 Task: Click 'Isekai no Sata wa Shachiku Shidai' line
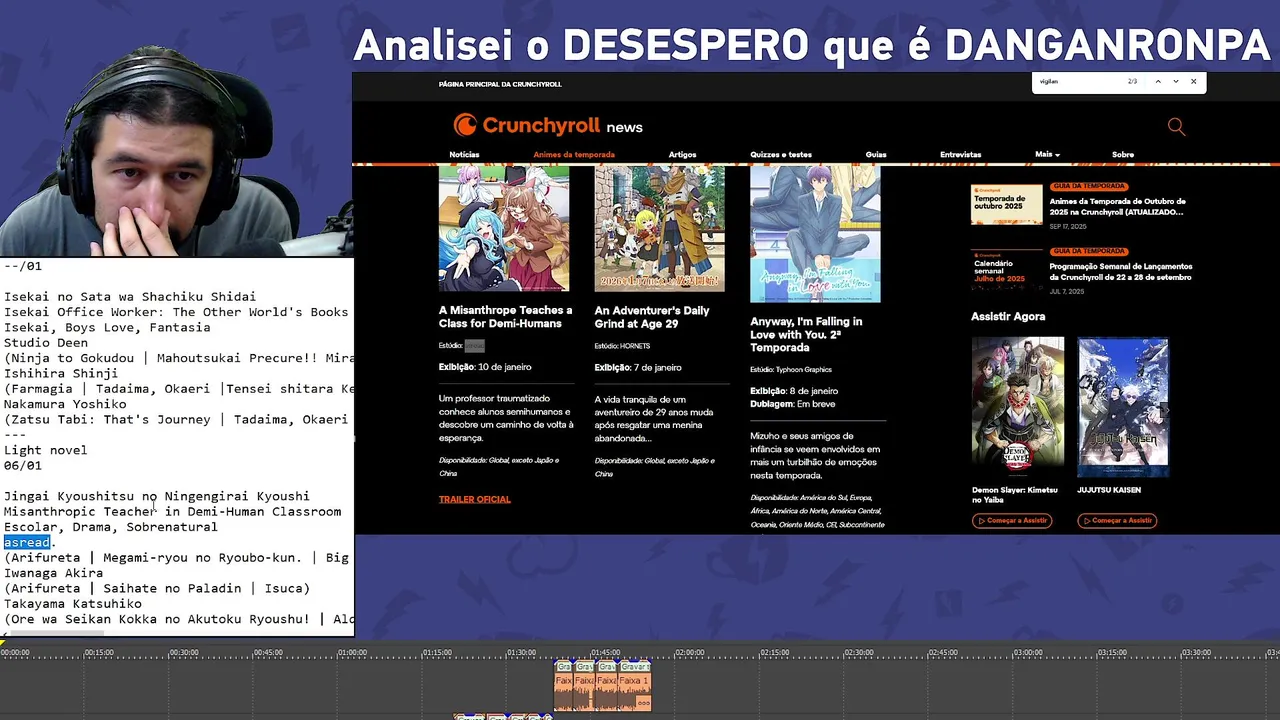point(130,297)
